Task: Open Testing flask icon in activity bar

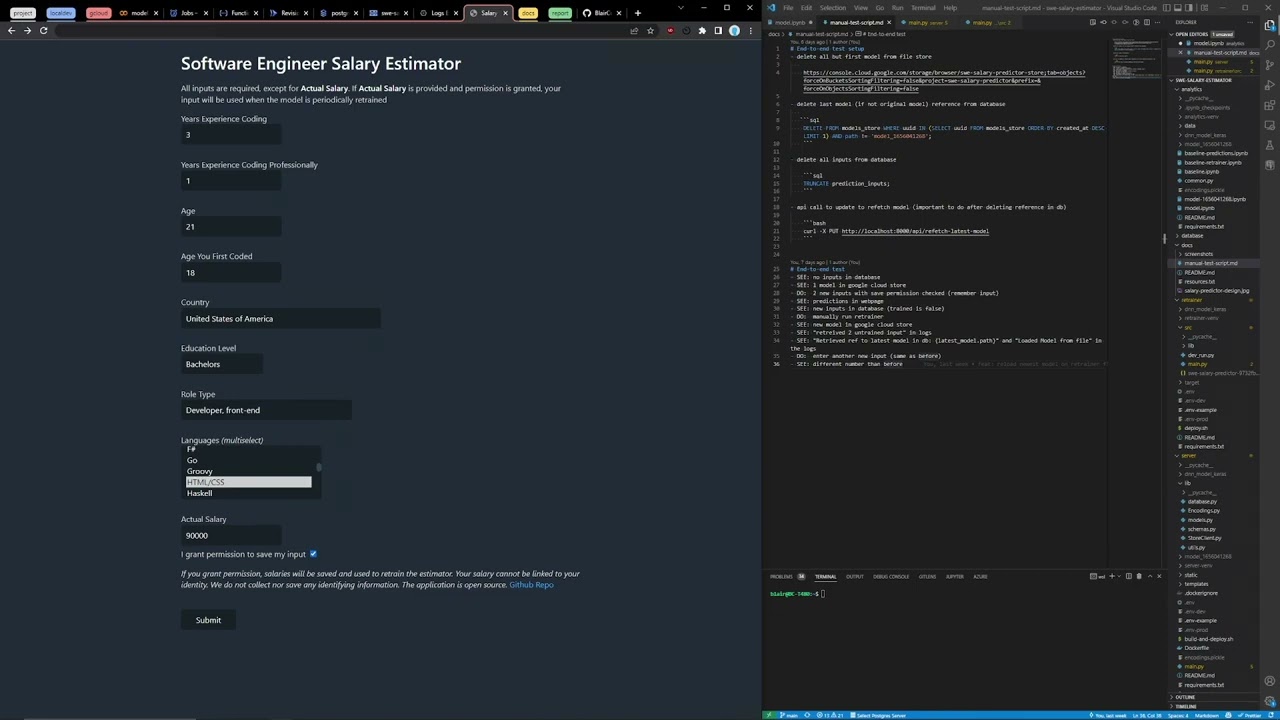Action: [x=1269, y=145]
